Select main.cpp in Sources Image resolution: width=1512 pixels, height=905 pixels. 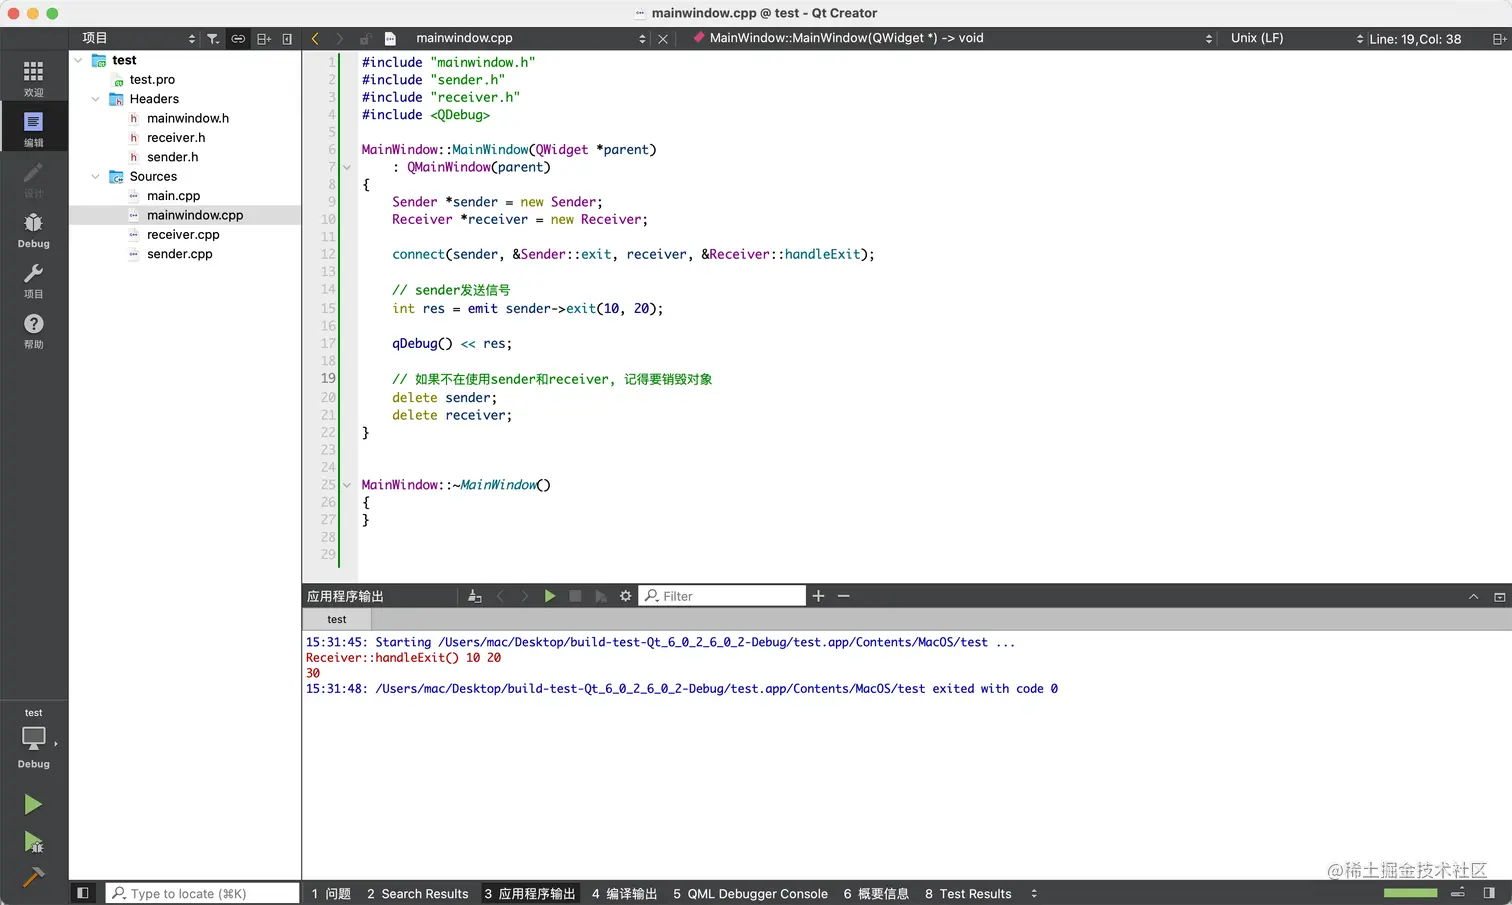pyautogui.click(x=173, y=196)
